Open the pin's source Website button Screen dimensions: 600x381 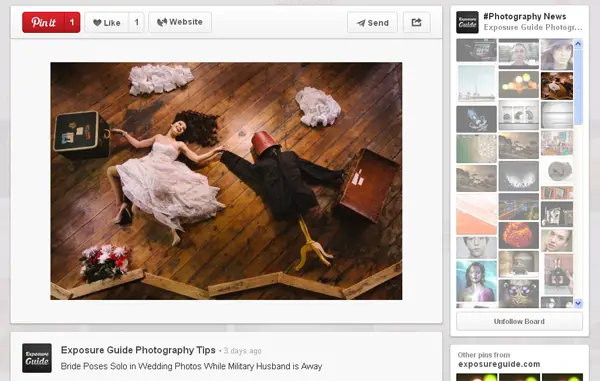pos(180,22)
